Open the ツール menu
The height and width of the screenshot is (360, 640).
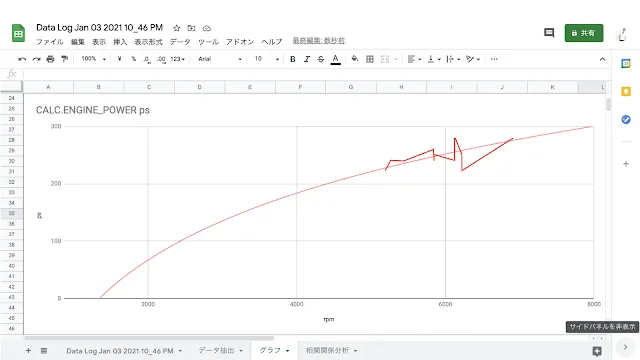(209, 42)
